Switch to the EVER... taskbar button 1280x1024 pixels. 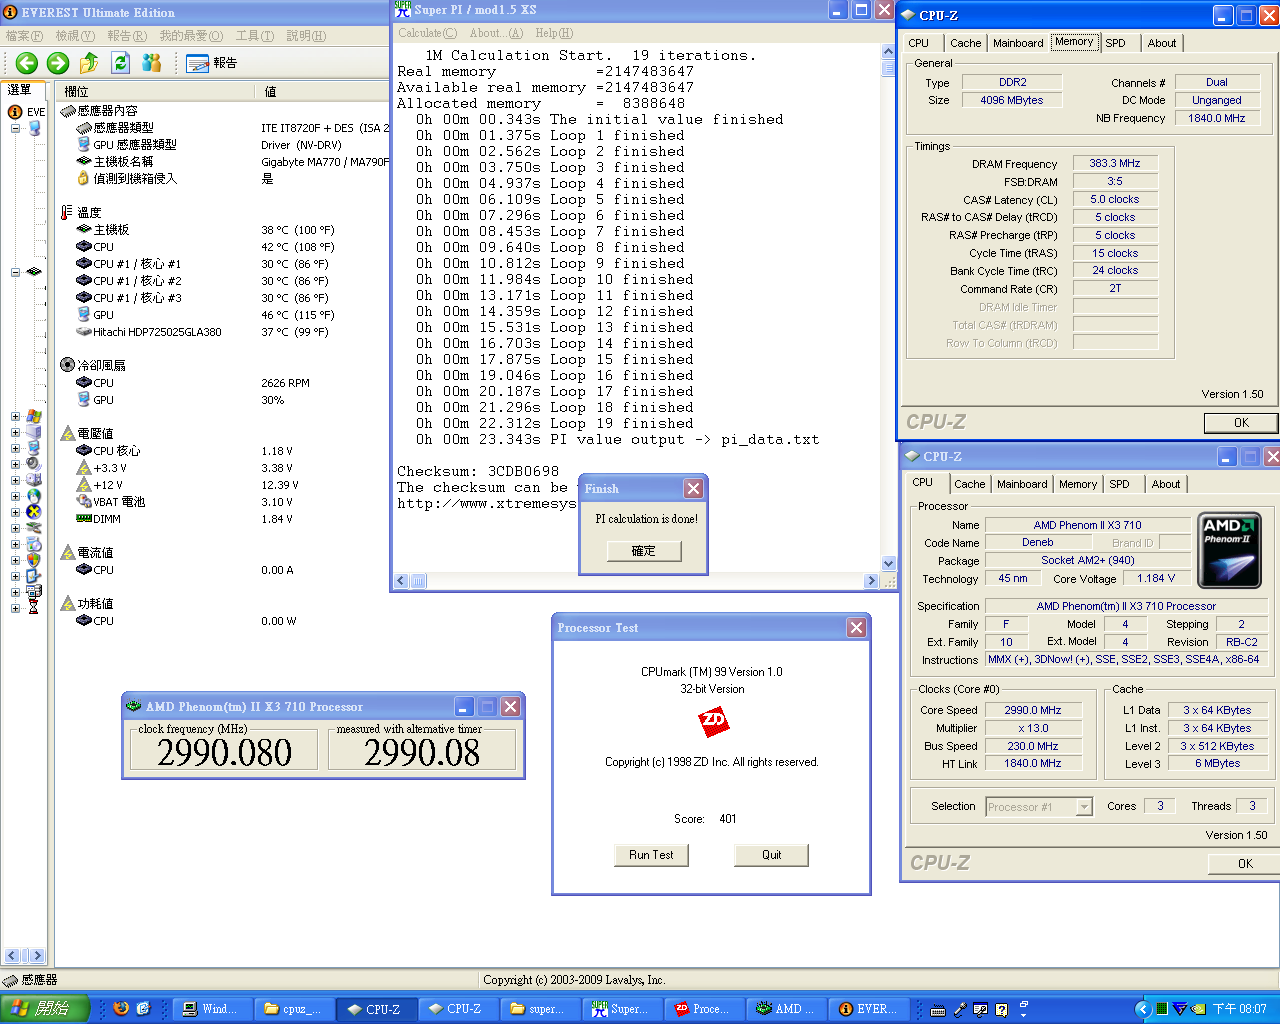[867, 1009]
